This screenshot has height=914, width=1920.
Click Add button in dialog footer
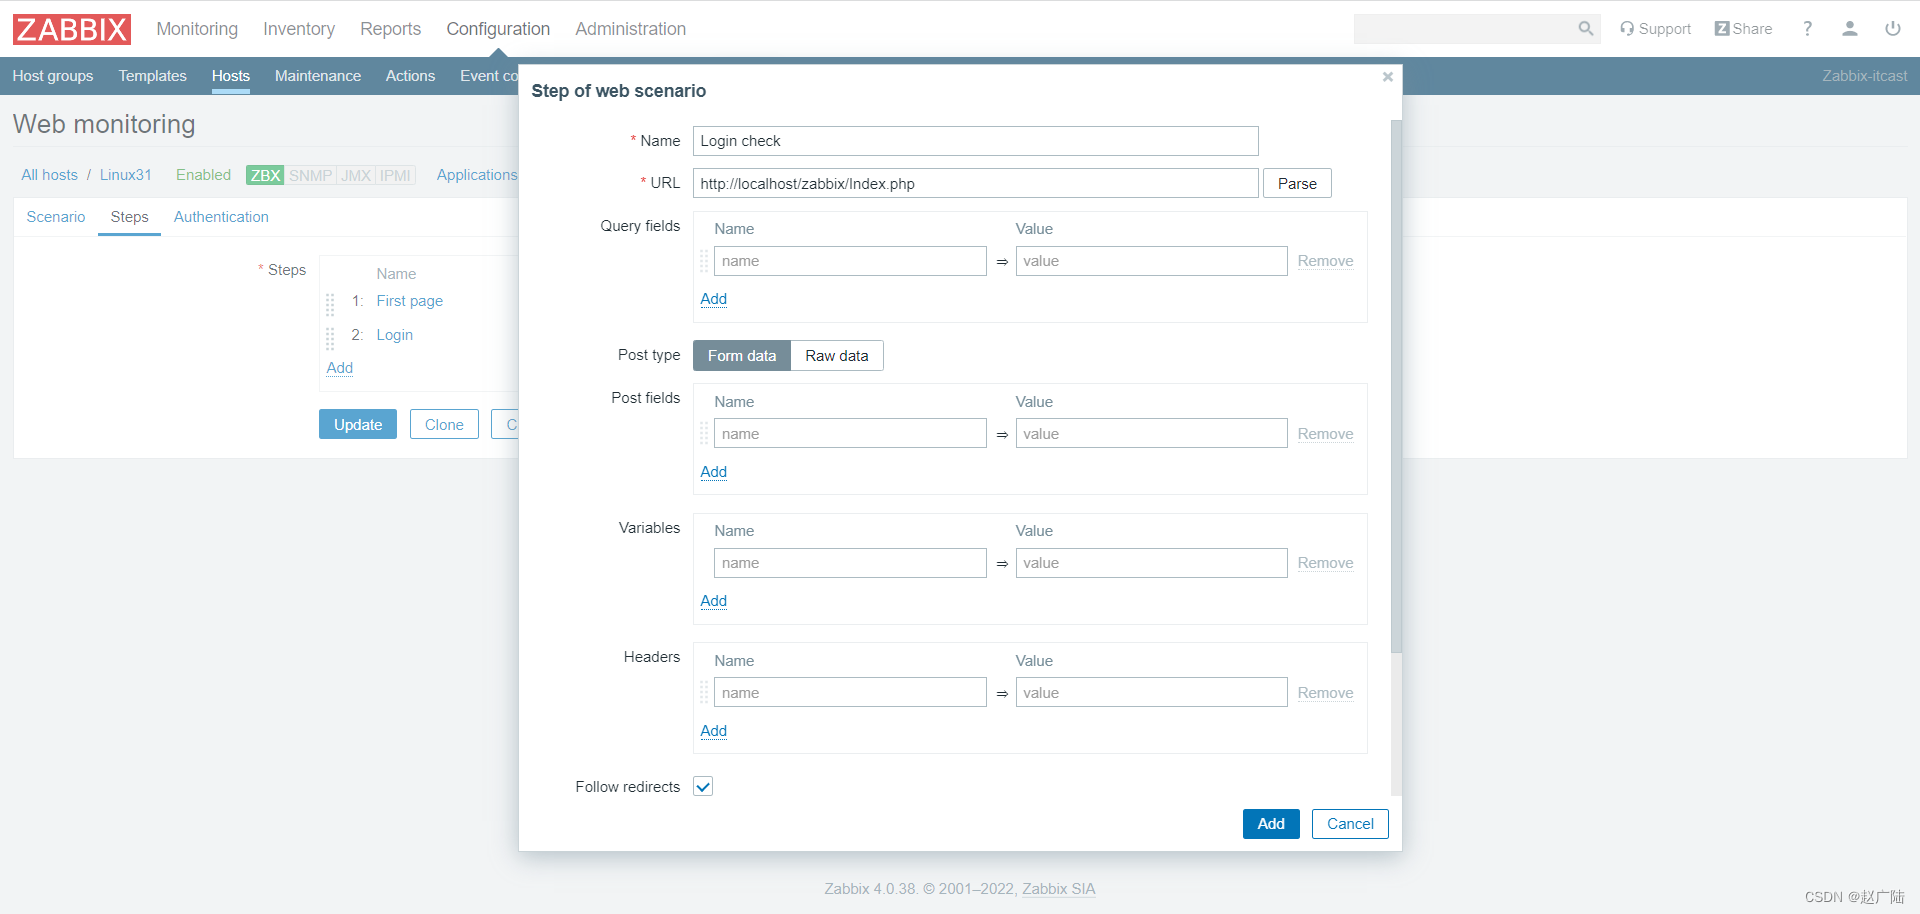[1271, 824]
